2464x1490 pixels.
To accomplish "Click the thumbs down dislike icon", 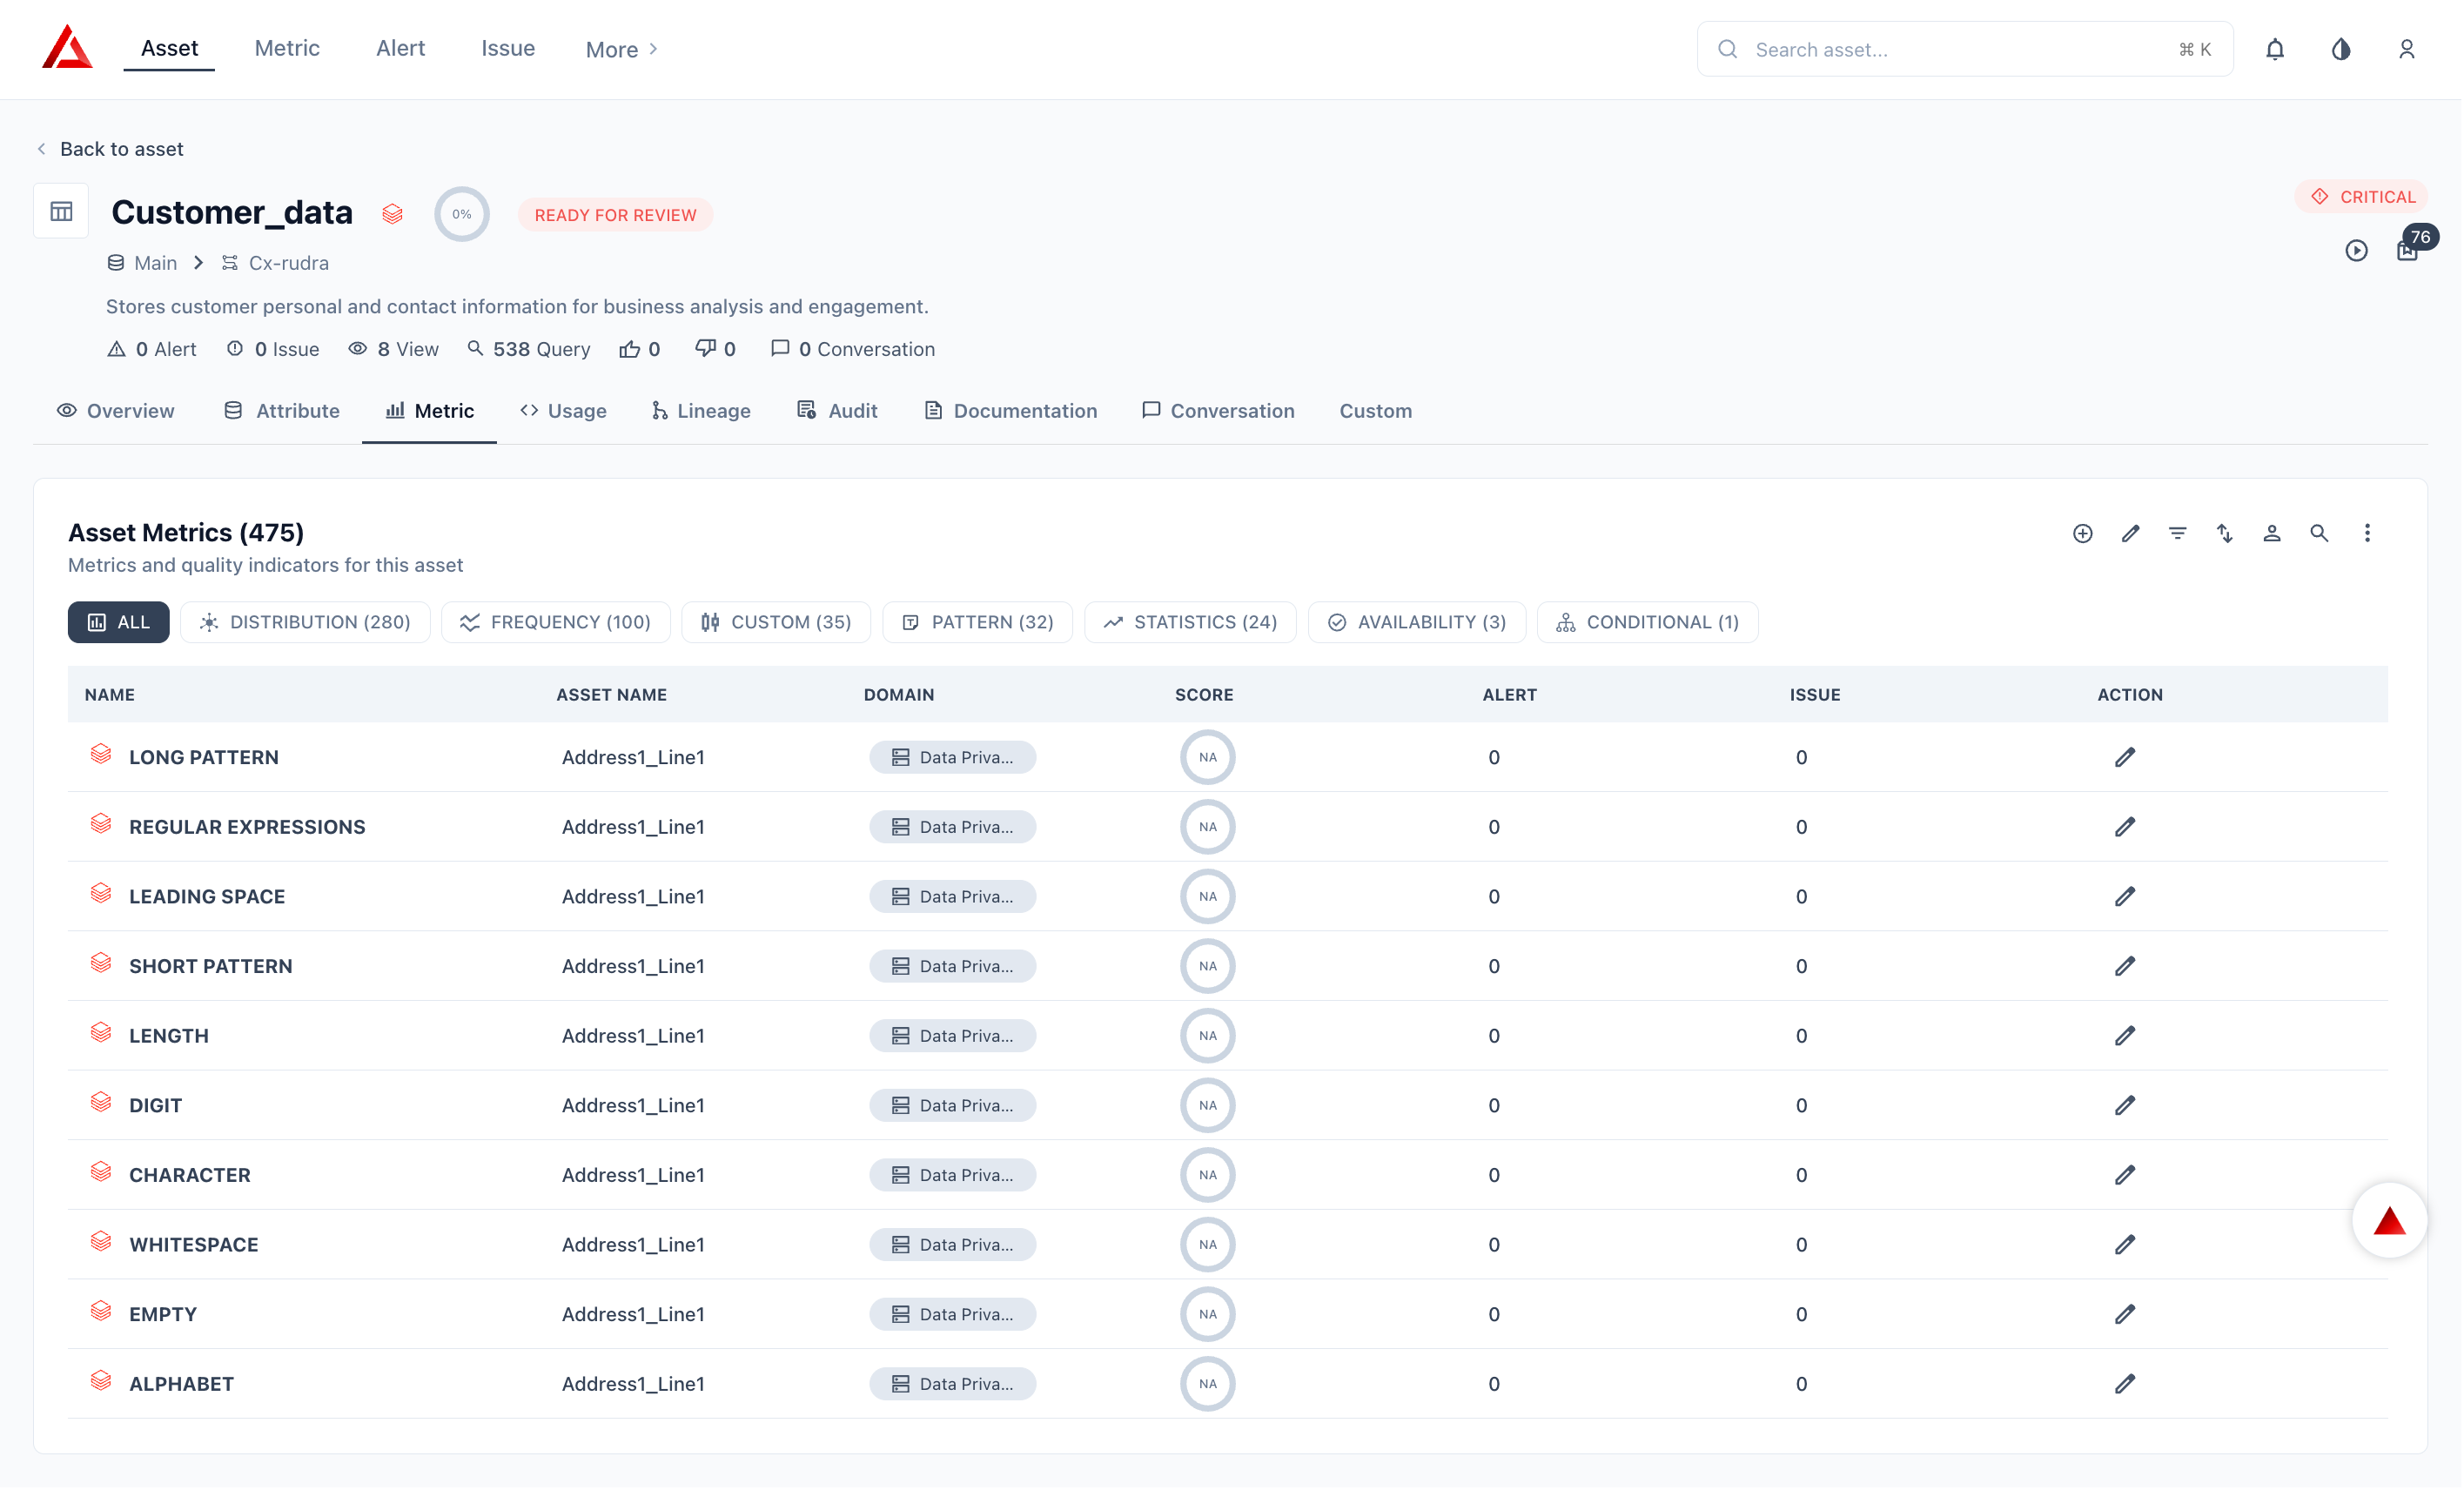I will click(706, 349).
